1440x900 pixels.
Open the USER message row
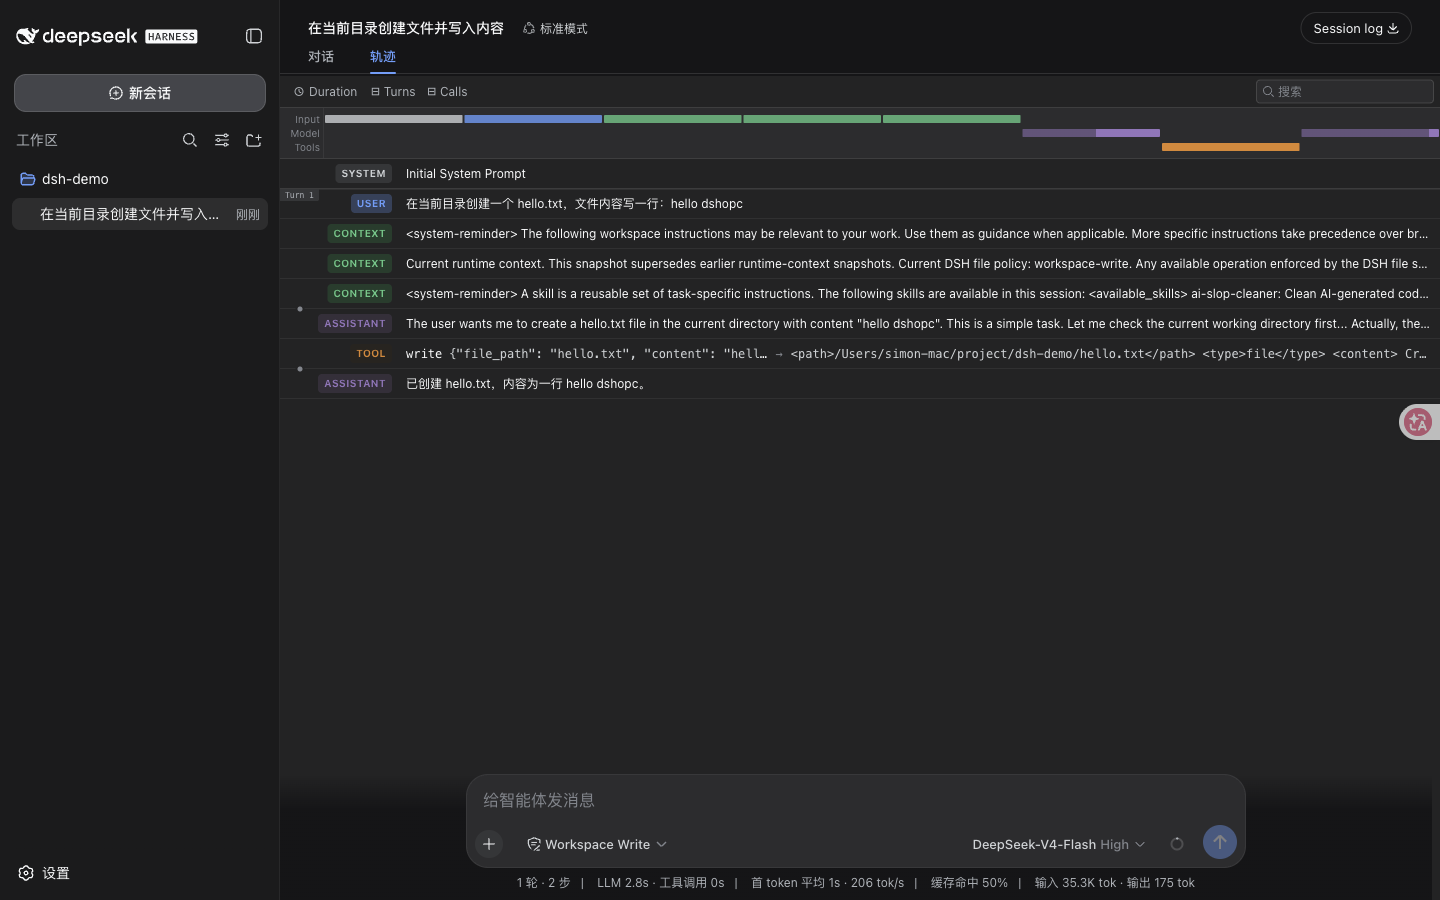860,204
